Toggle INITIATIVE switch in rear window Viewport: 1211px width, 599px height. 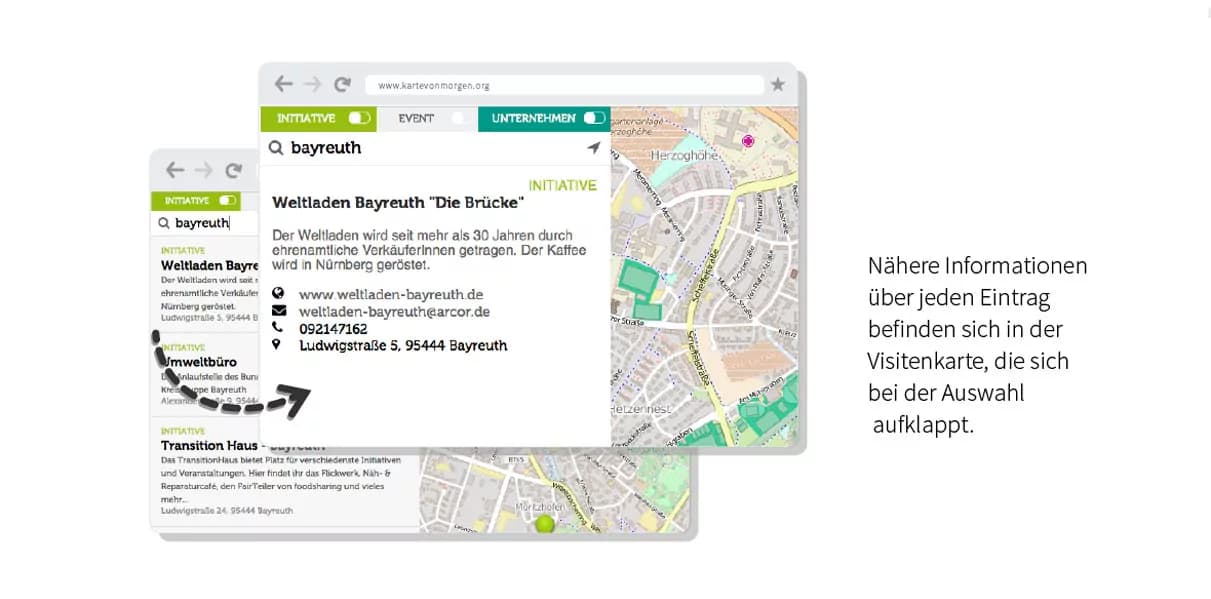[x=228, y=201]
